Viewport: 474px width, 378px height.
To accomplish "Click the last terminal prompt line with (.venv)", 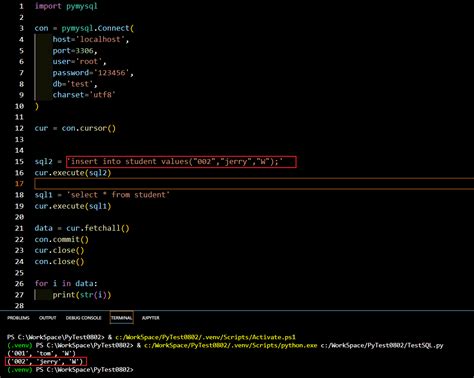I will (70, 370).
